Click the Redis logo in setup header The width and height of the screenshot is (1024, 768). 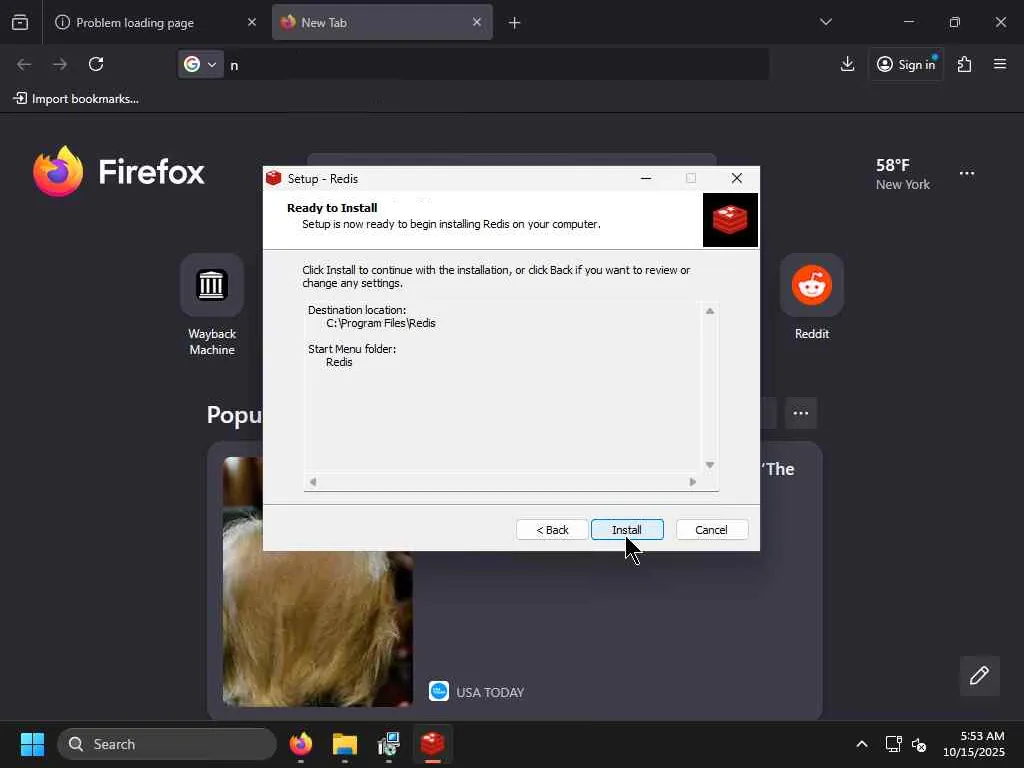730,220
